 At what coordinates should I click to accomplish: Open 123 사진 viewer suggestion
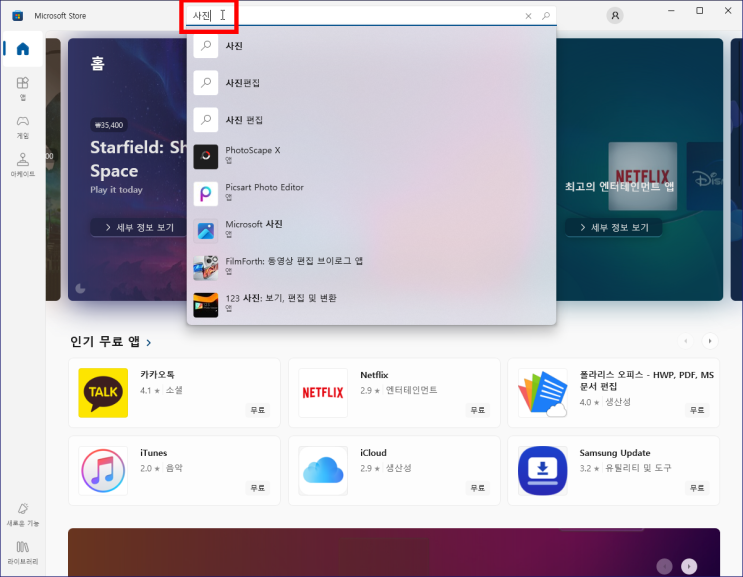372,305
